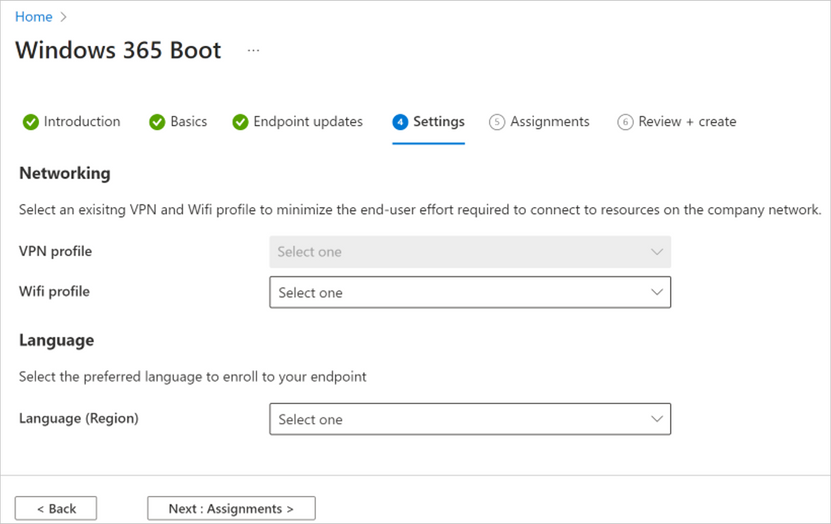Click the green checkmark beside Endpoint updates
Viewport: 831px width, 524px height.
[x=240, y=122]
